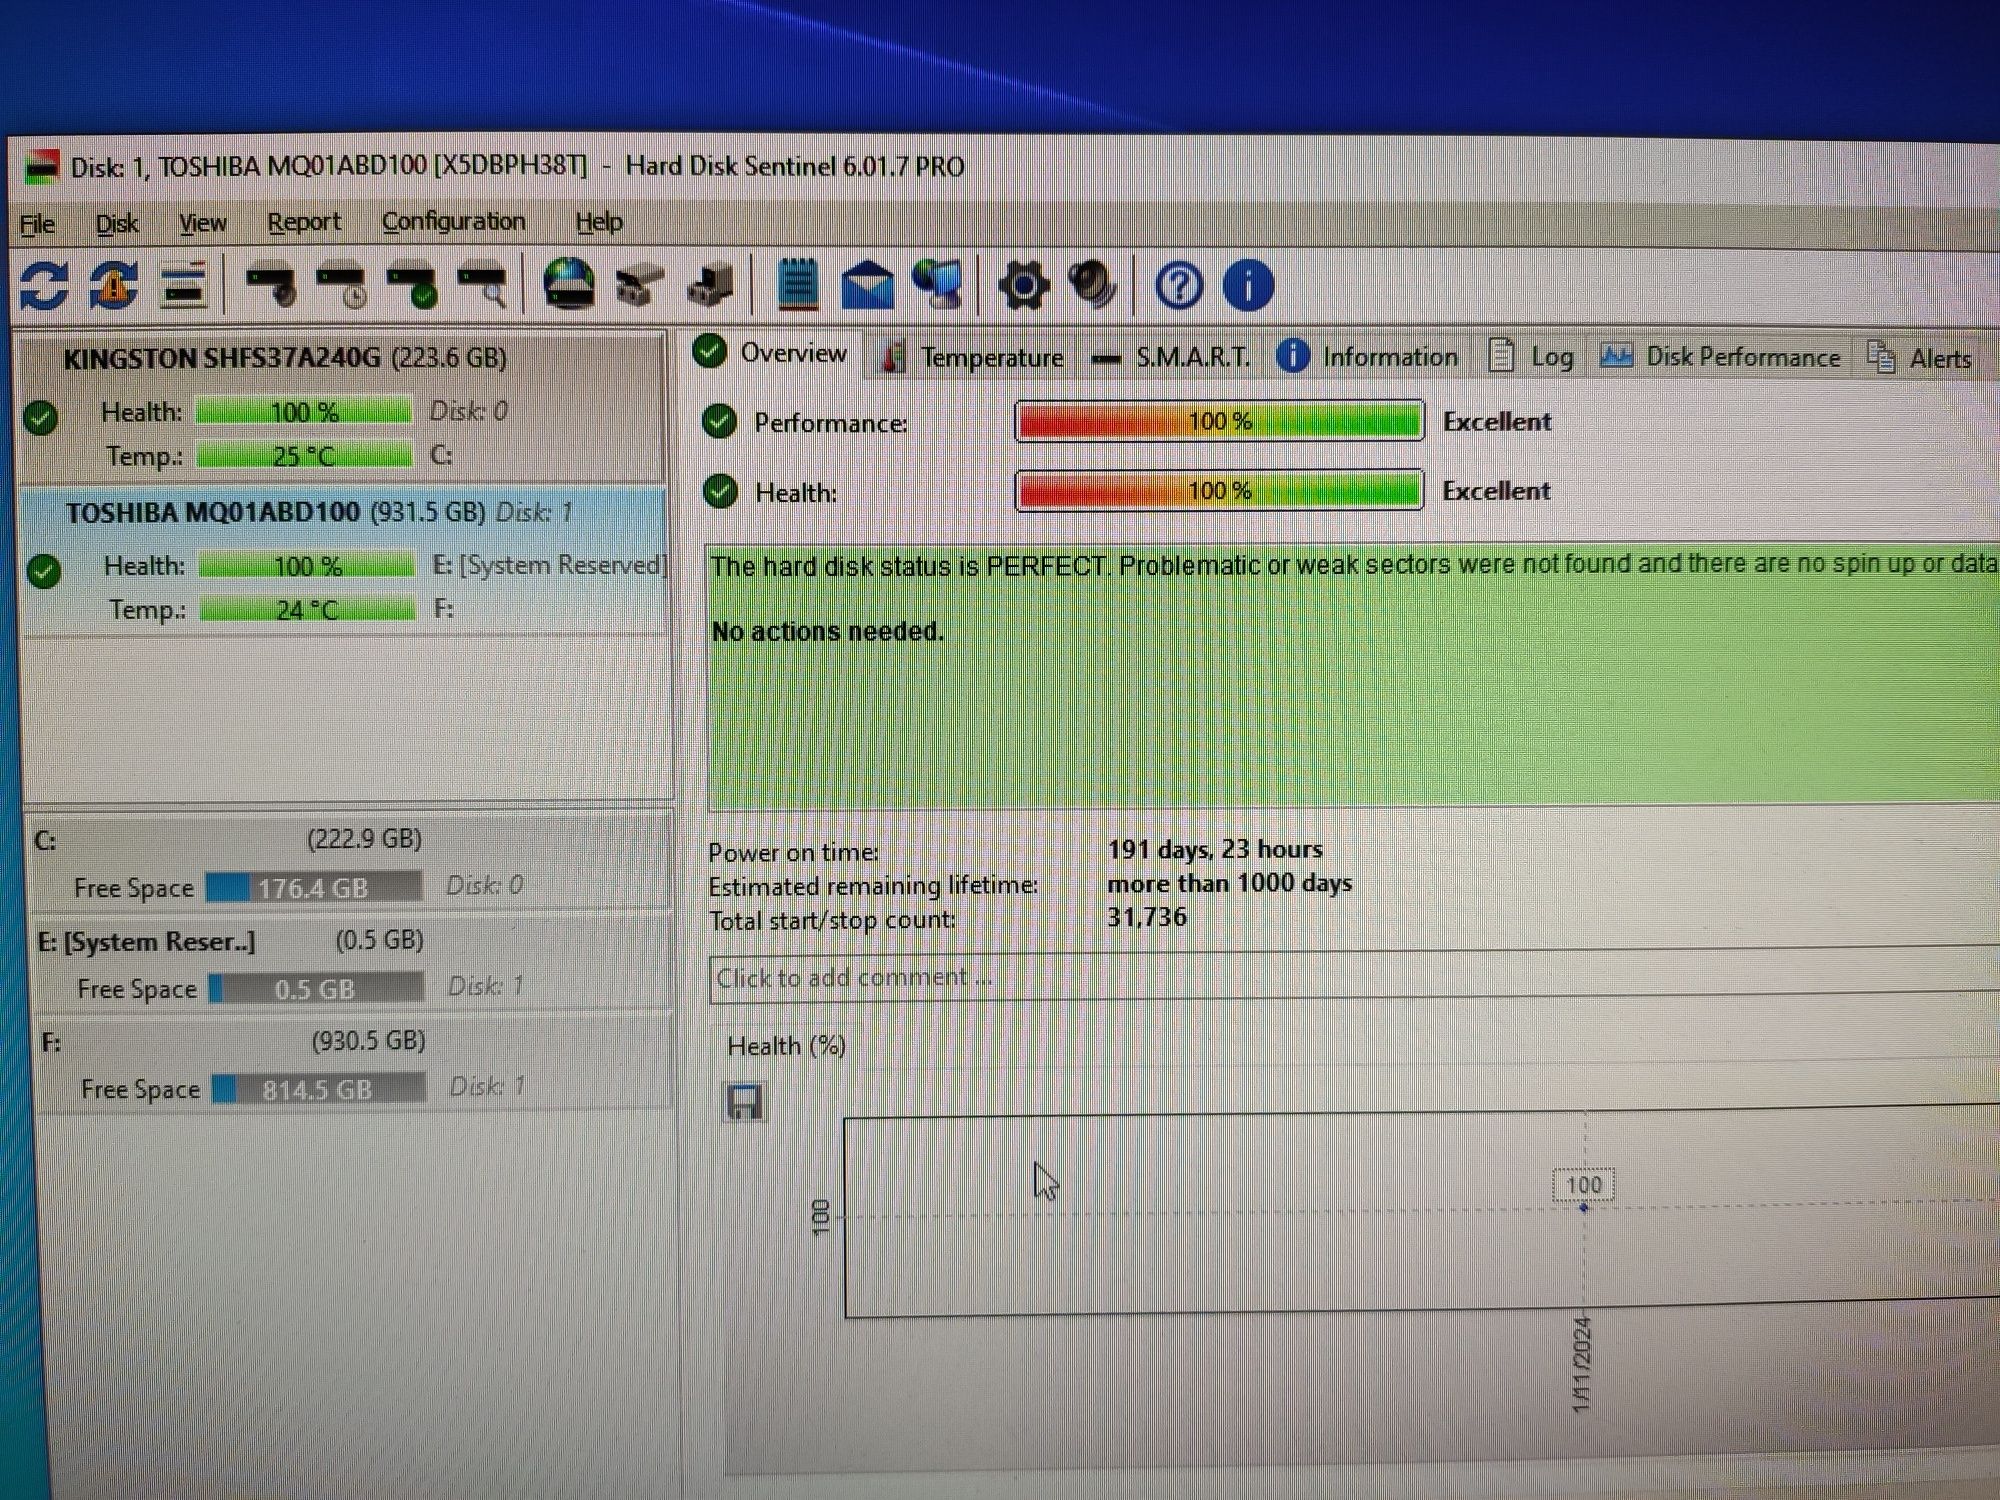Switch to the Alerts tab
The image size is (2000, 1500).
pos(1920,358)
